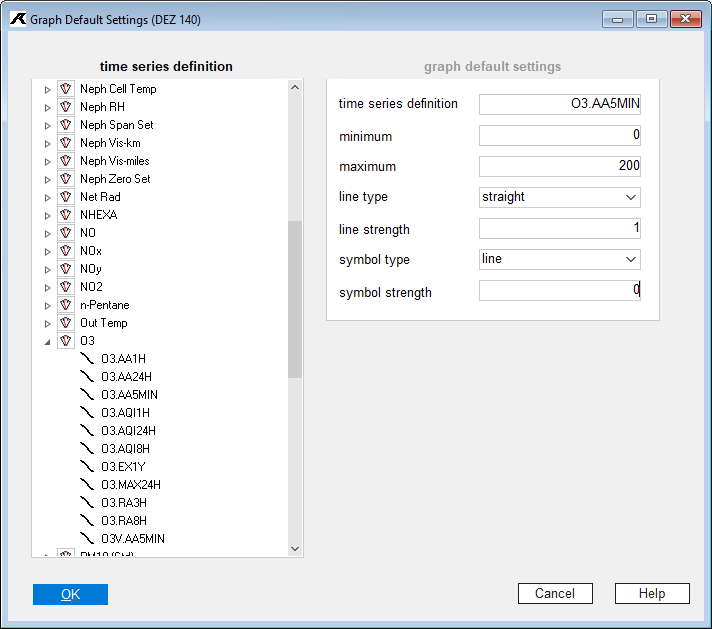Screen dimensions: 712x629
Task: Click the curve icon beside O3.MAX24H
Action: [x=87, y=485]
